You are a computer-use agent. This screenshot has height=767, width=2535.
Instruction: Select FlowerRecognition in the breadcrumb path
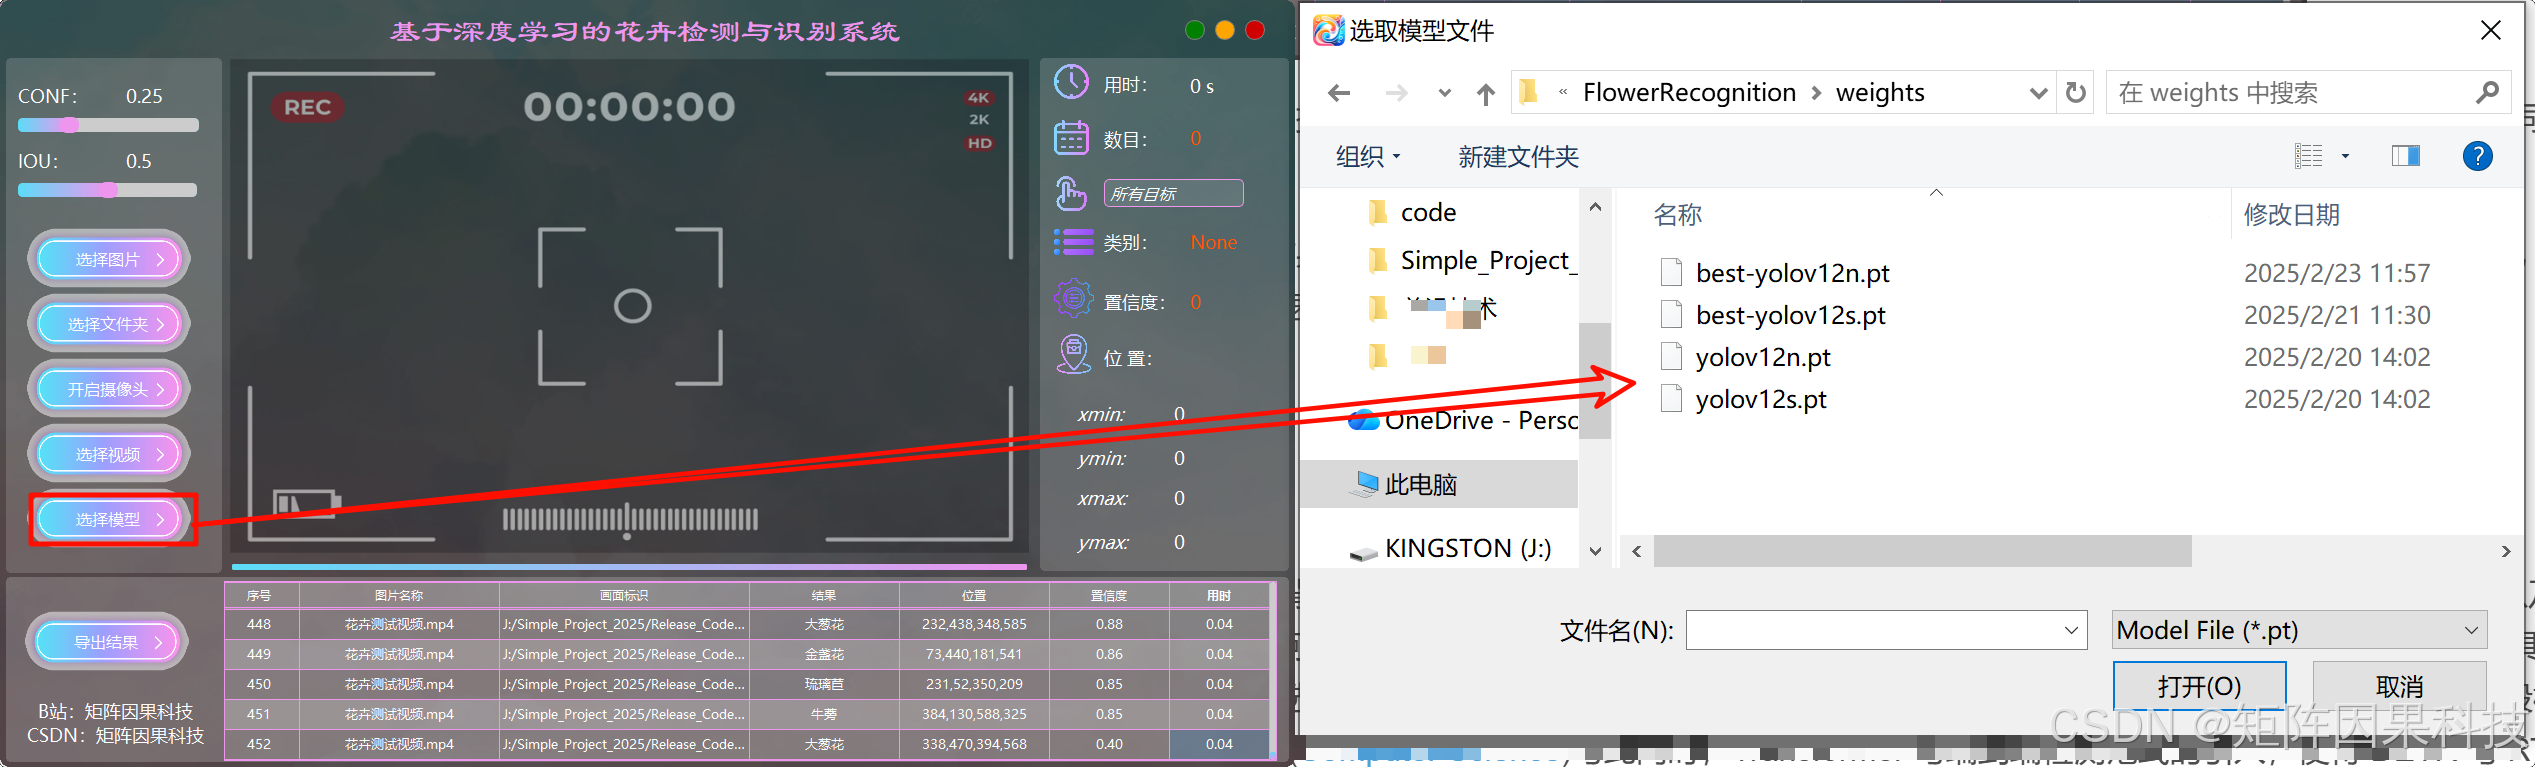pyautogui.click(x=1689, y=93)
